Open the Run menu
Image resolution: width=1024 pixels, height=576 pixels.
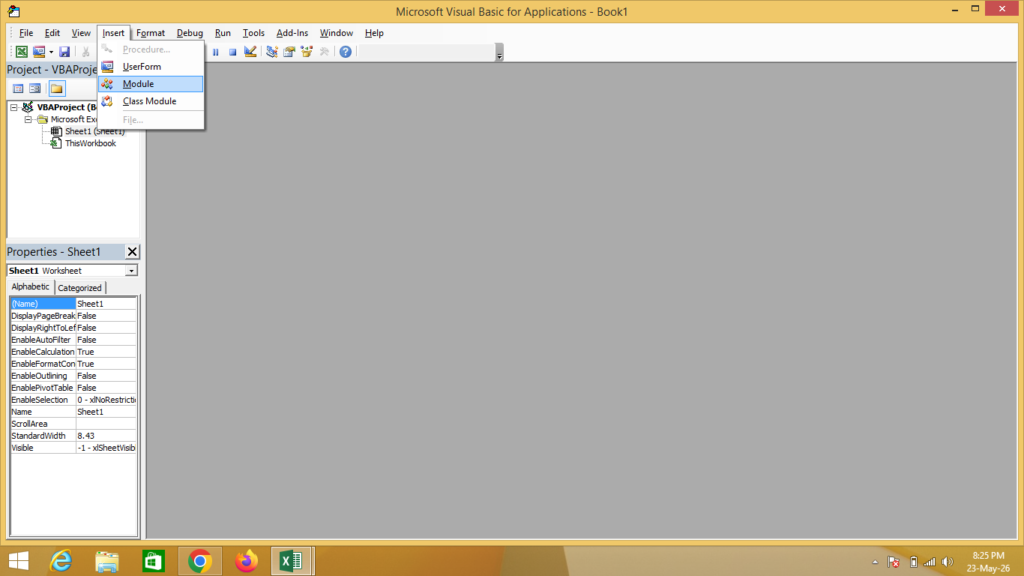tap(223, 33)
